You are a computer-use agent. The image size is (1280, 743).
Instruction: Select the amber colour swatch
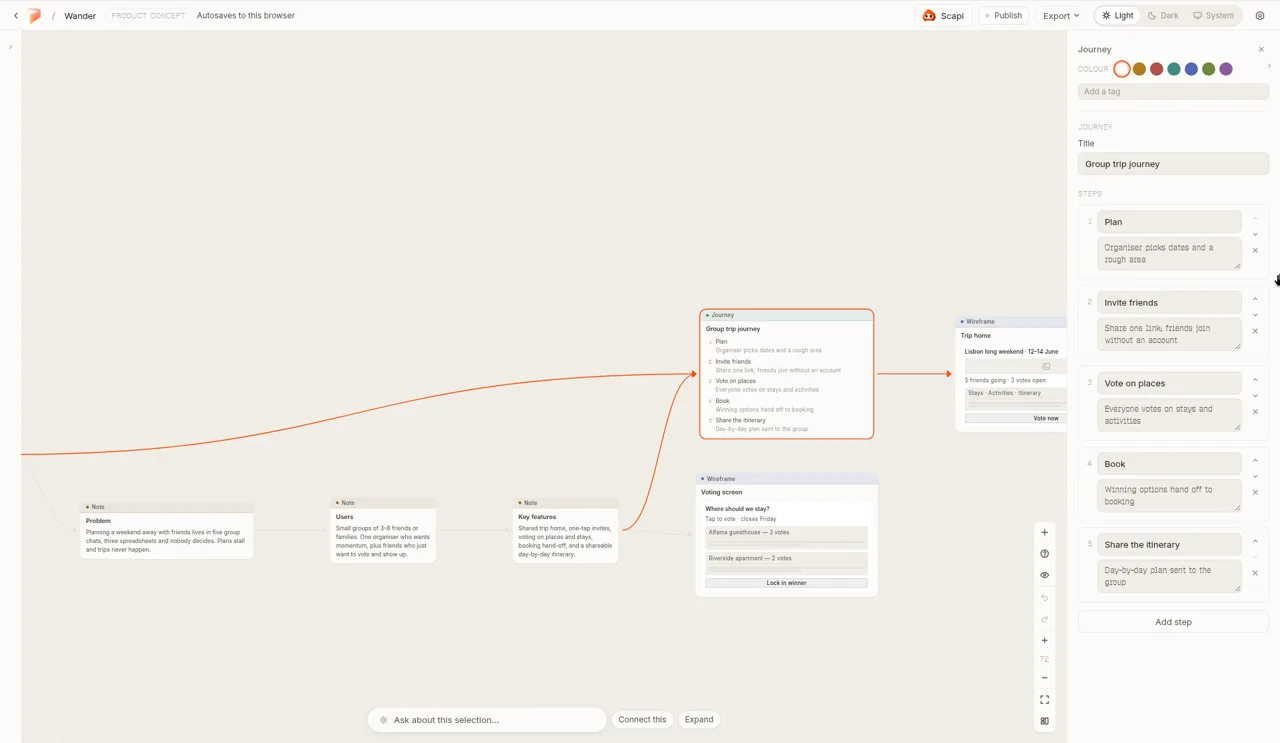click(x=1139, y=69)
